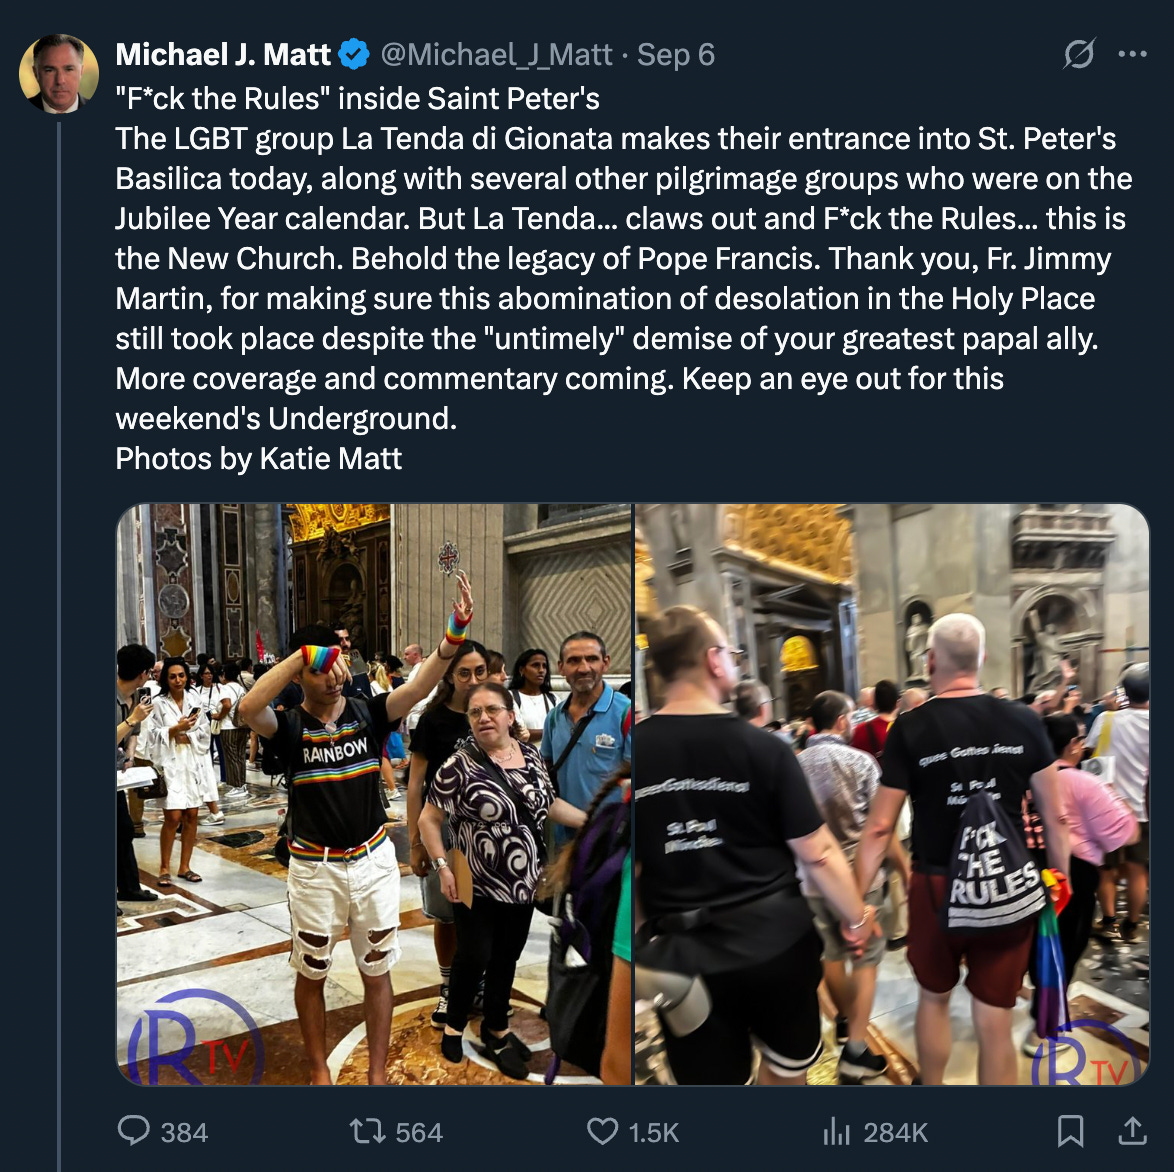
Task: Like the post with heart icon
Action: click(603, 1131)
